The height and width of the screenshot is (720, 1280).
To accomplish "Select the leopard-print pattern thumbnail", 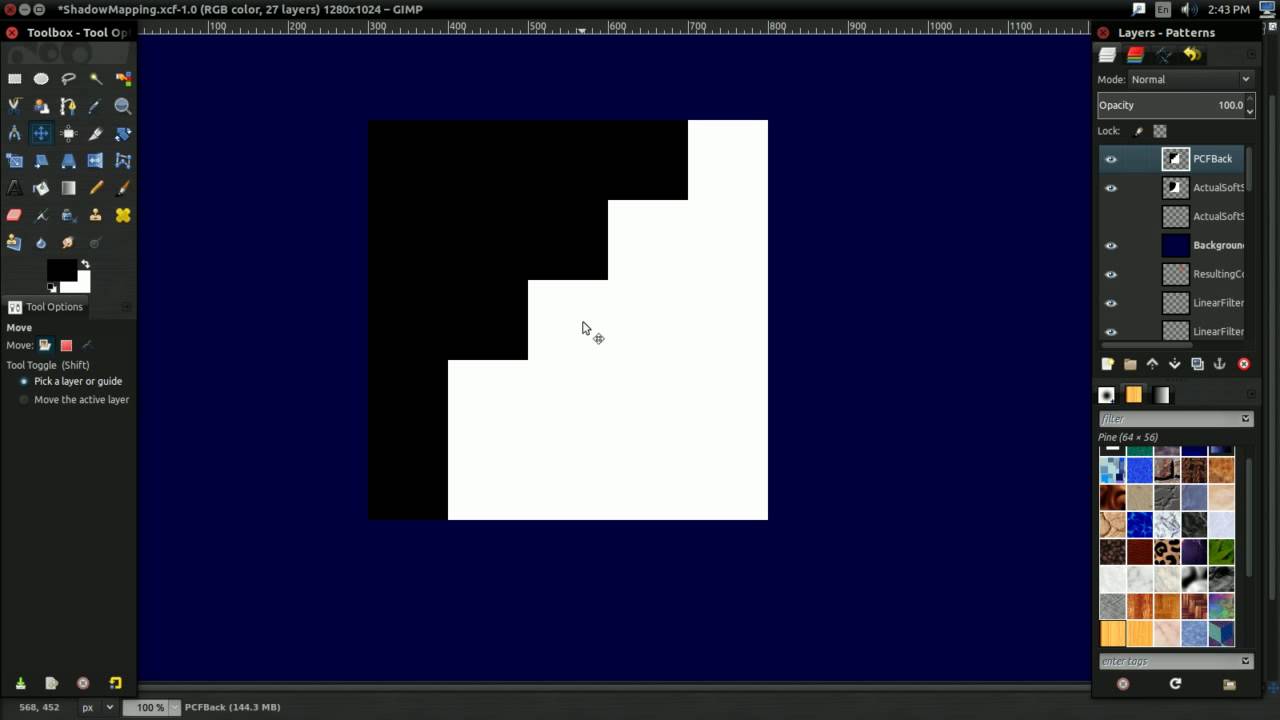I will pyautogui.click(x=1167, y=552).
